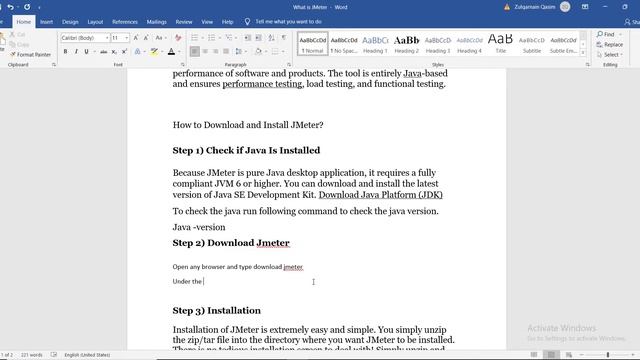
Task: Open line and paragraph spacing
Action: (239, 51)
